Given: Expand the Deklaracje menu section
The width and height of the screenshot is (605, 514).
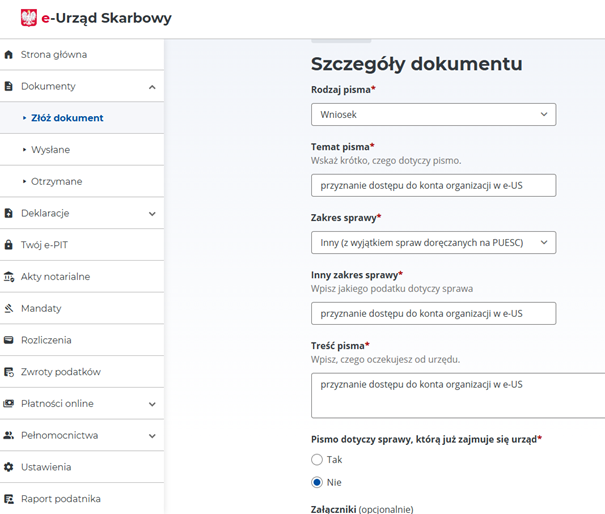Looking at the screenshot, I should point(152,214).
